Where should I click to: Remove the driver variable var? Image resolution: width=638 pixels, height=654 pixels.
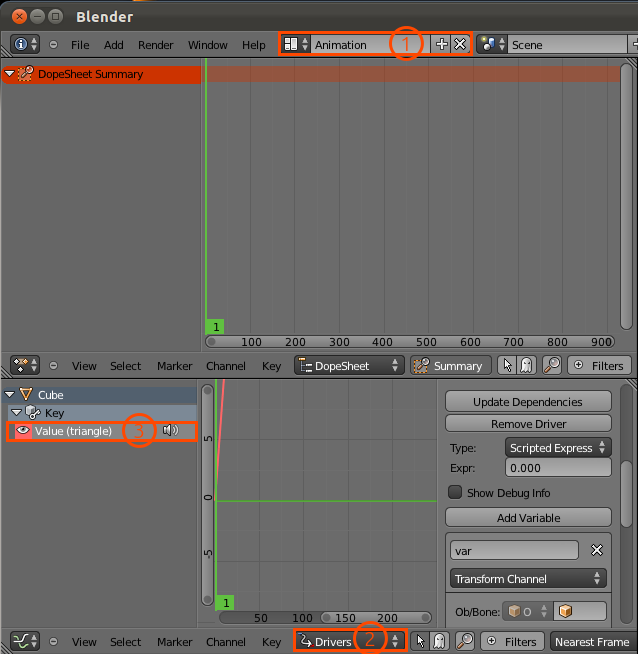pos(597,550)
